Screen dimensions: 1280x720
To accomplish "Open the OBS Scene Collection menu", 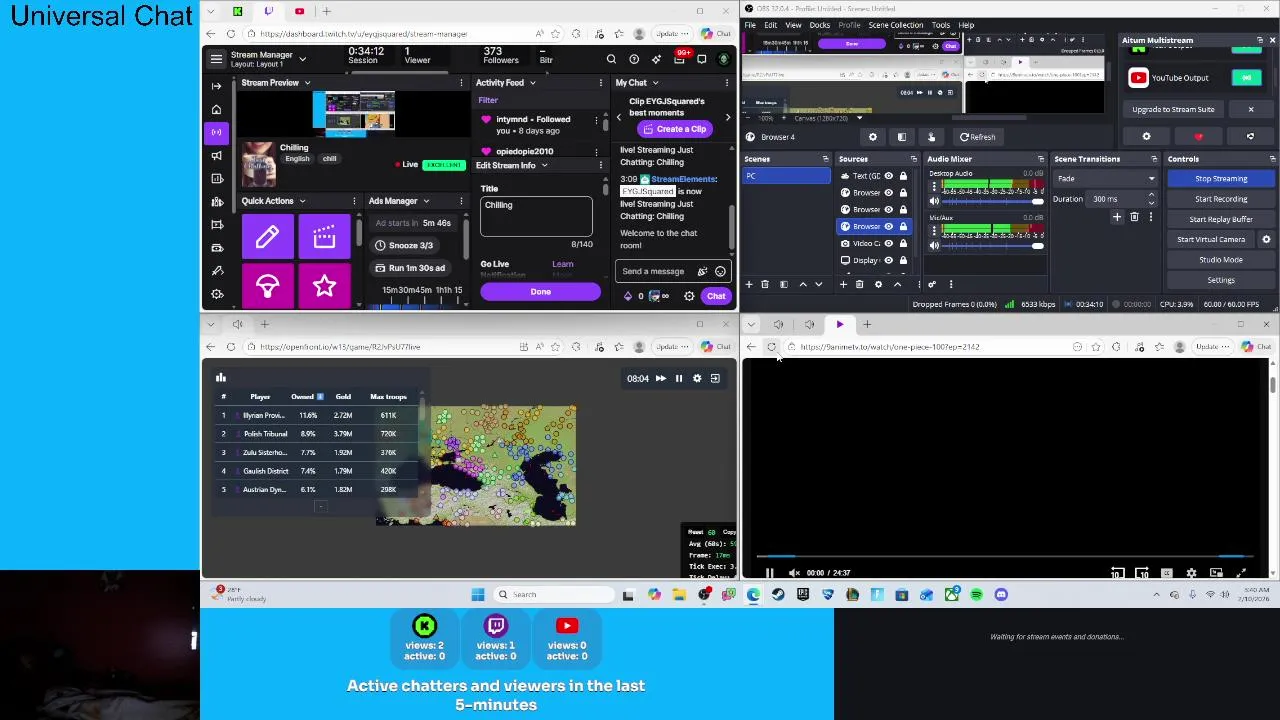I will [x=895, y=25].
